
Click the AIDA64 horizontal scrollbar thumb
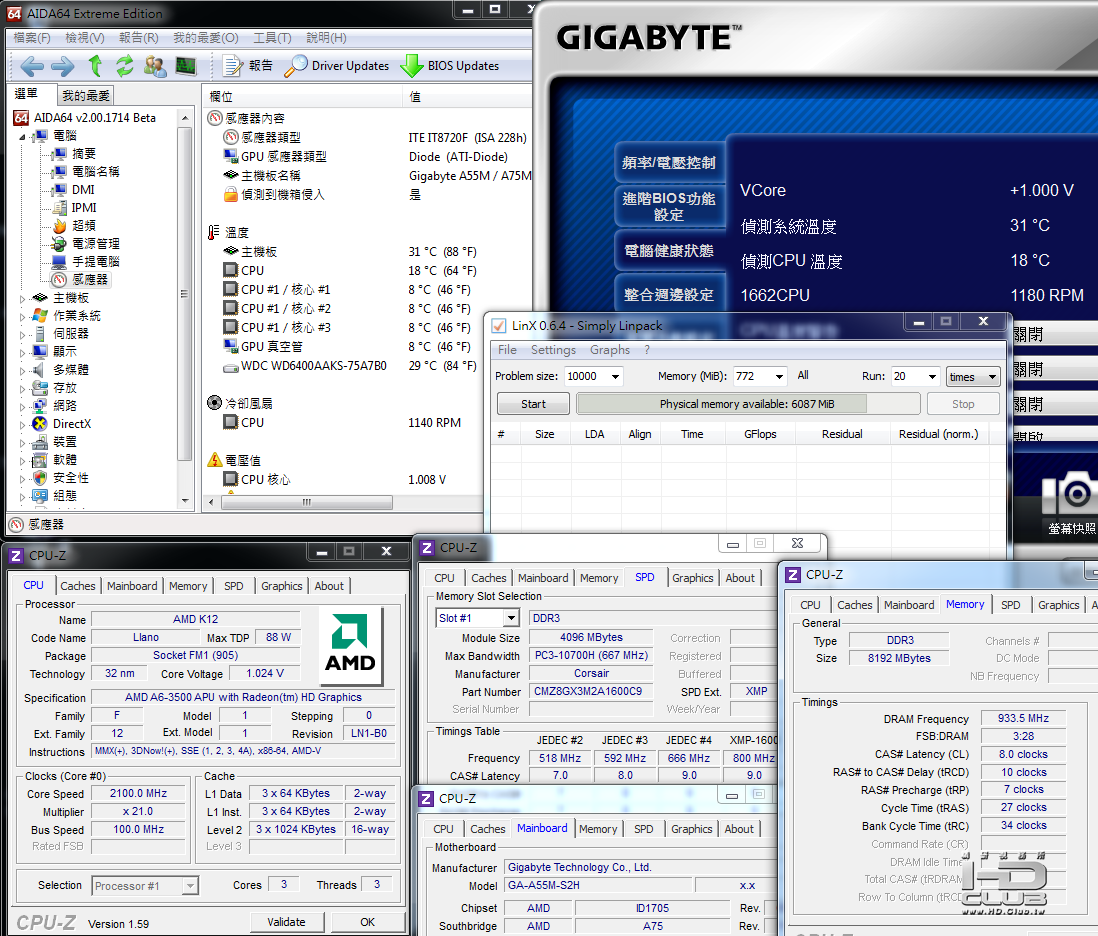click(307, 503)
